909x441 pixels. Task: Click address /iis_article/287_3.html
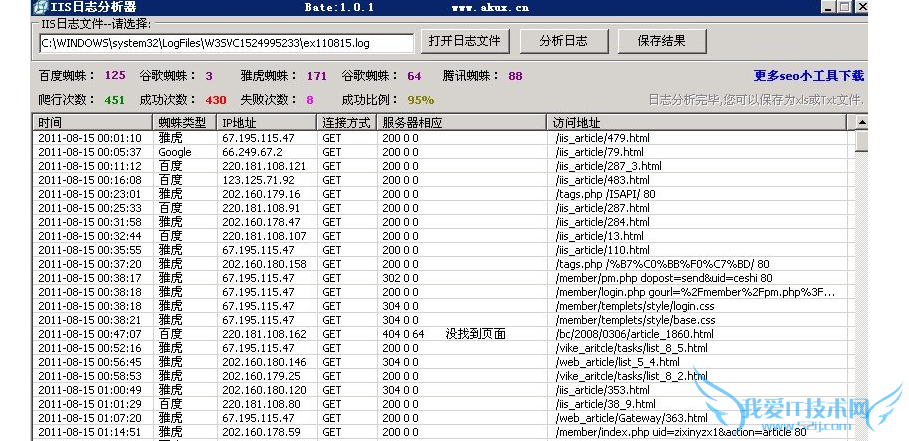[x=608, y=166]
